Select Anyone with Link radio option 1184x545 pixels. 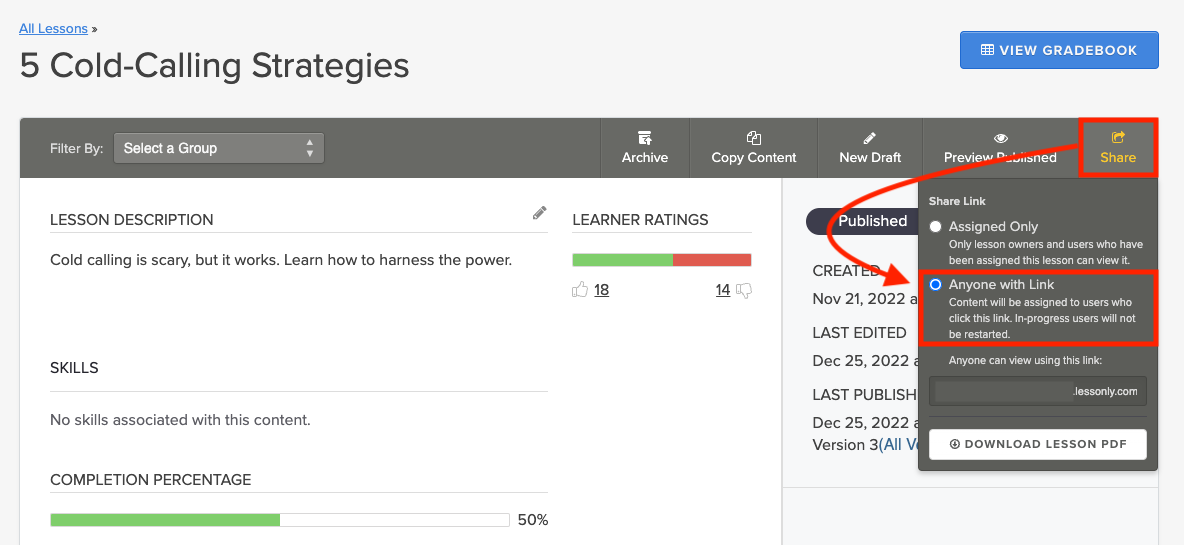click(935, 285)
